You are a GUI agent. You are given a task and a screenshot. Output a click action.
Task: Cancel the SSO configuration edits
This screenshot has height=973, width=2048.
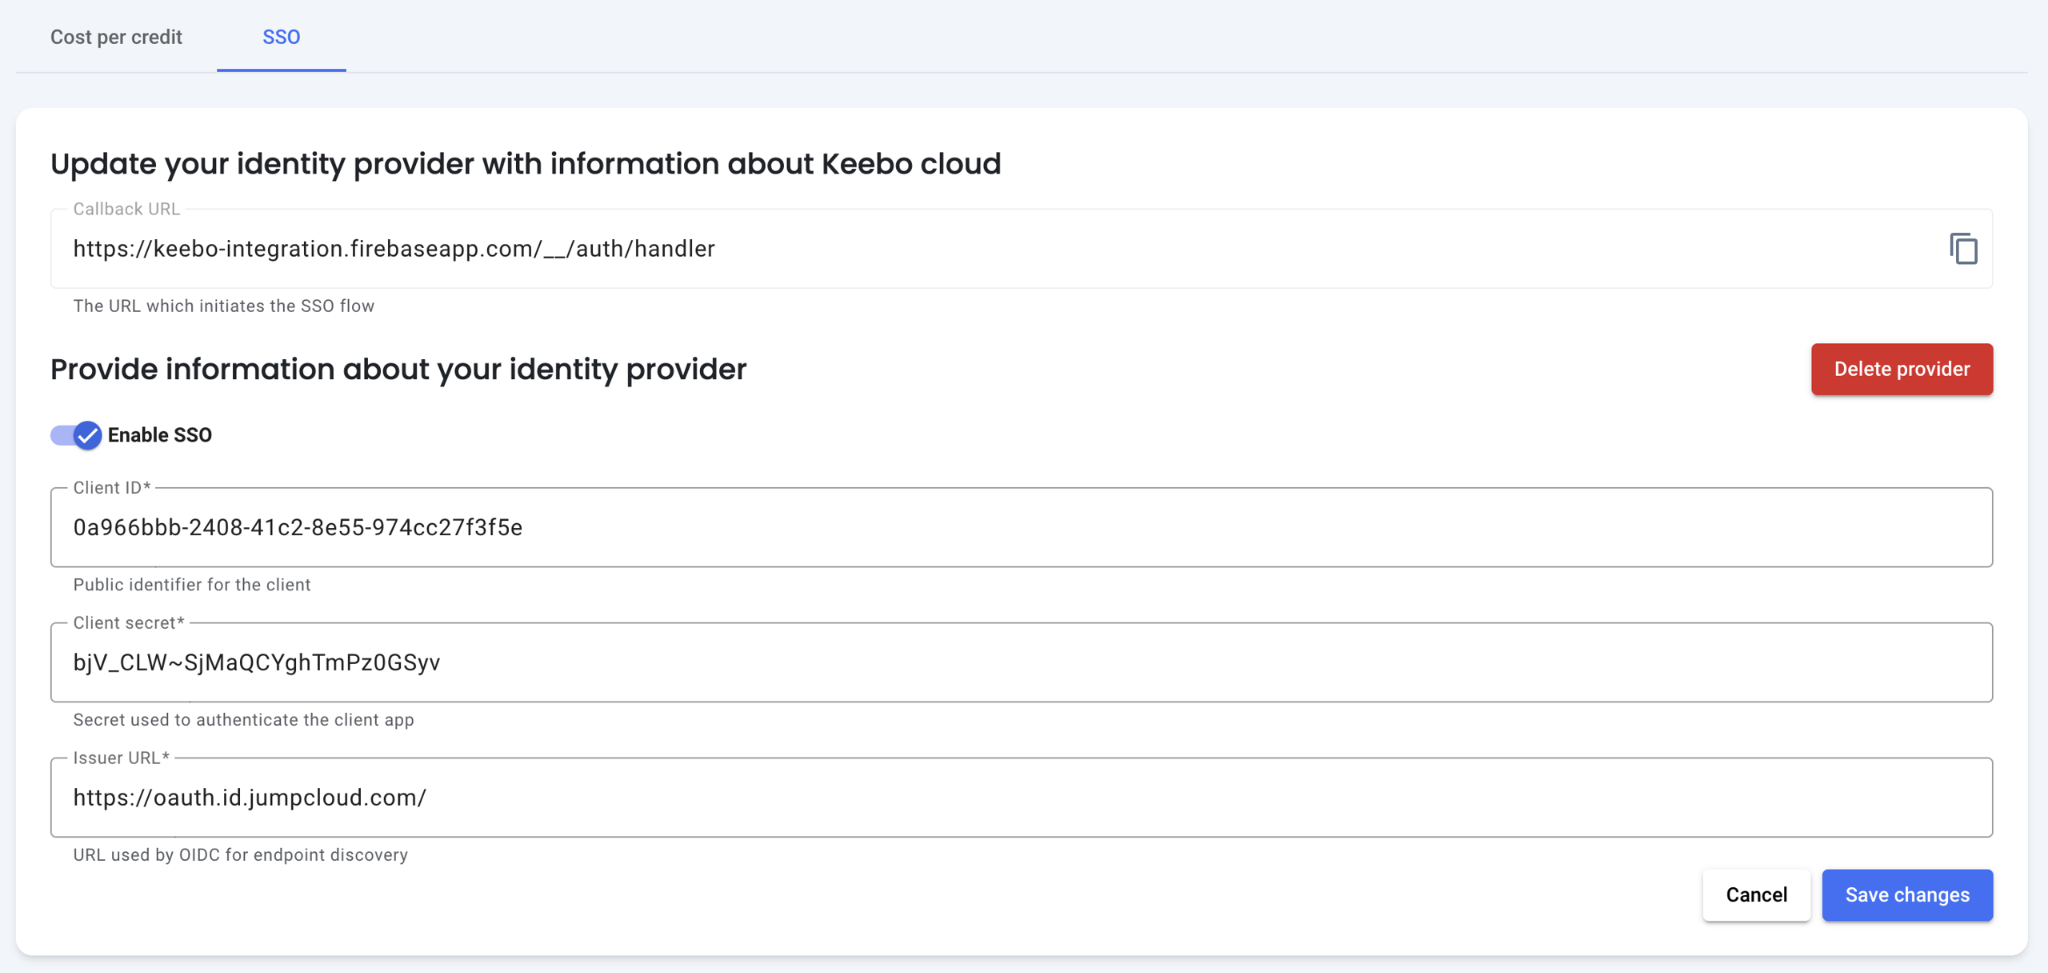coord(1755,895)
